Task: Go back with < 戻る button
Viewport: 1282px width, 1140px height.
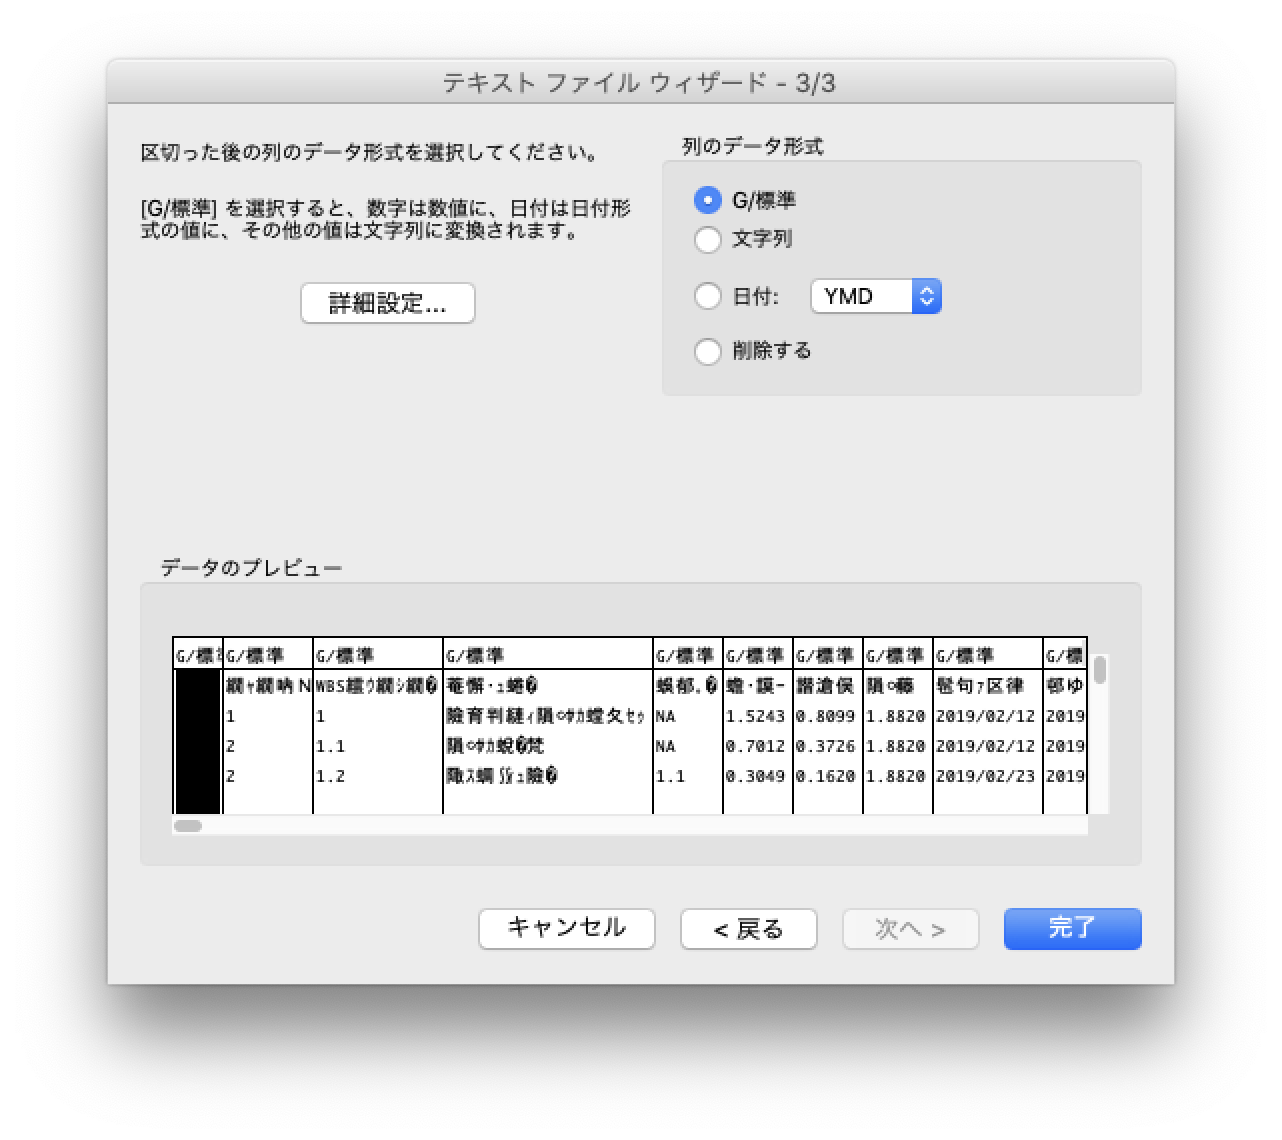Action: coord(749,928)
